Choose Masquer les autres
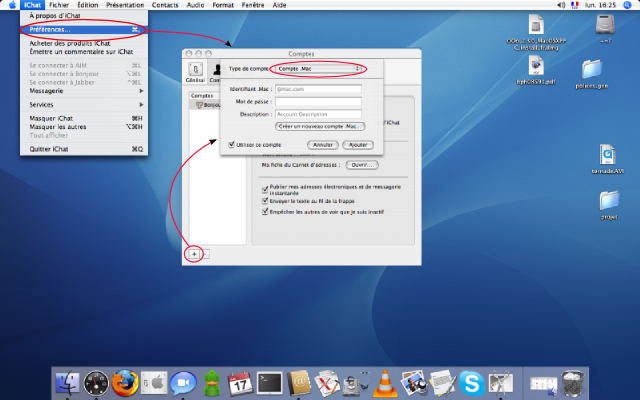Screen dimensions: 640x400 coord(84,127)
